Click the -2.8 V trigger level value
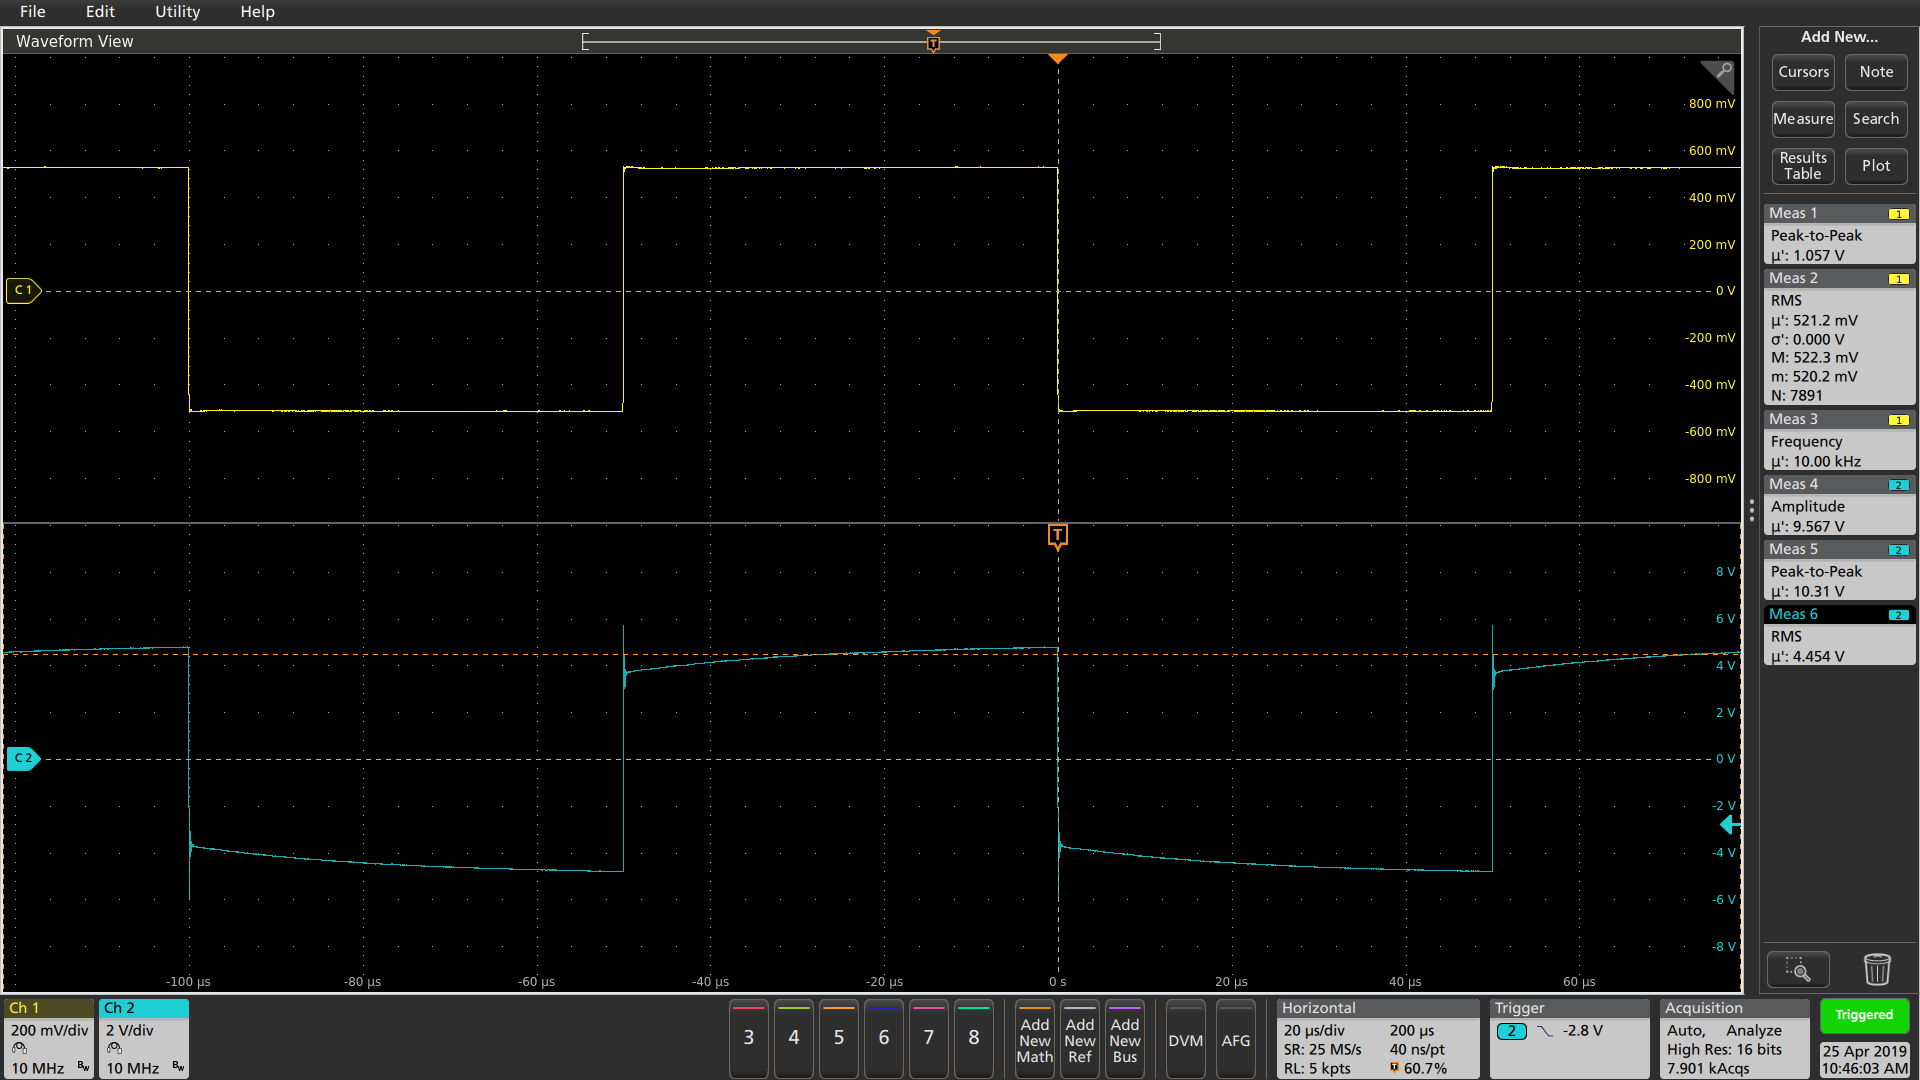The image size is (1920, 1080). pos(1583,1031)
